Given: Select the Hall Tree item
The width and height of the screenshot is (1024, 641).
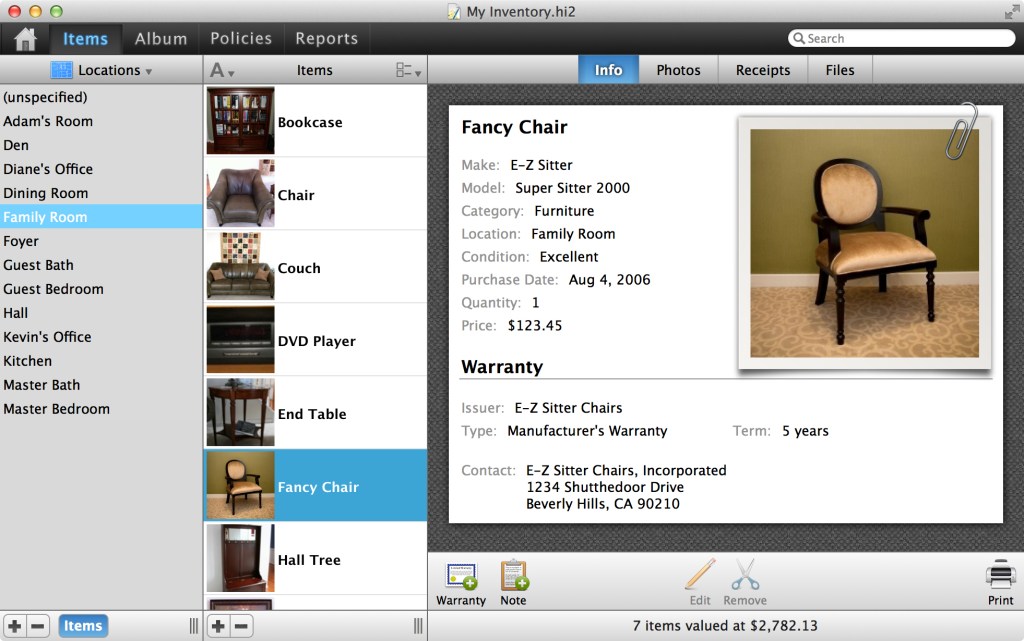Looking at the screenshot, I should point(316,559).
